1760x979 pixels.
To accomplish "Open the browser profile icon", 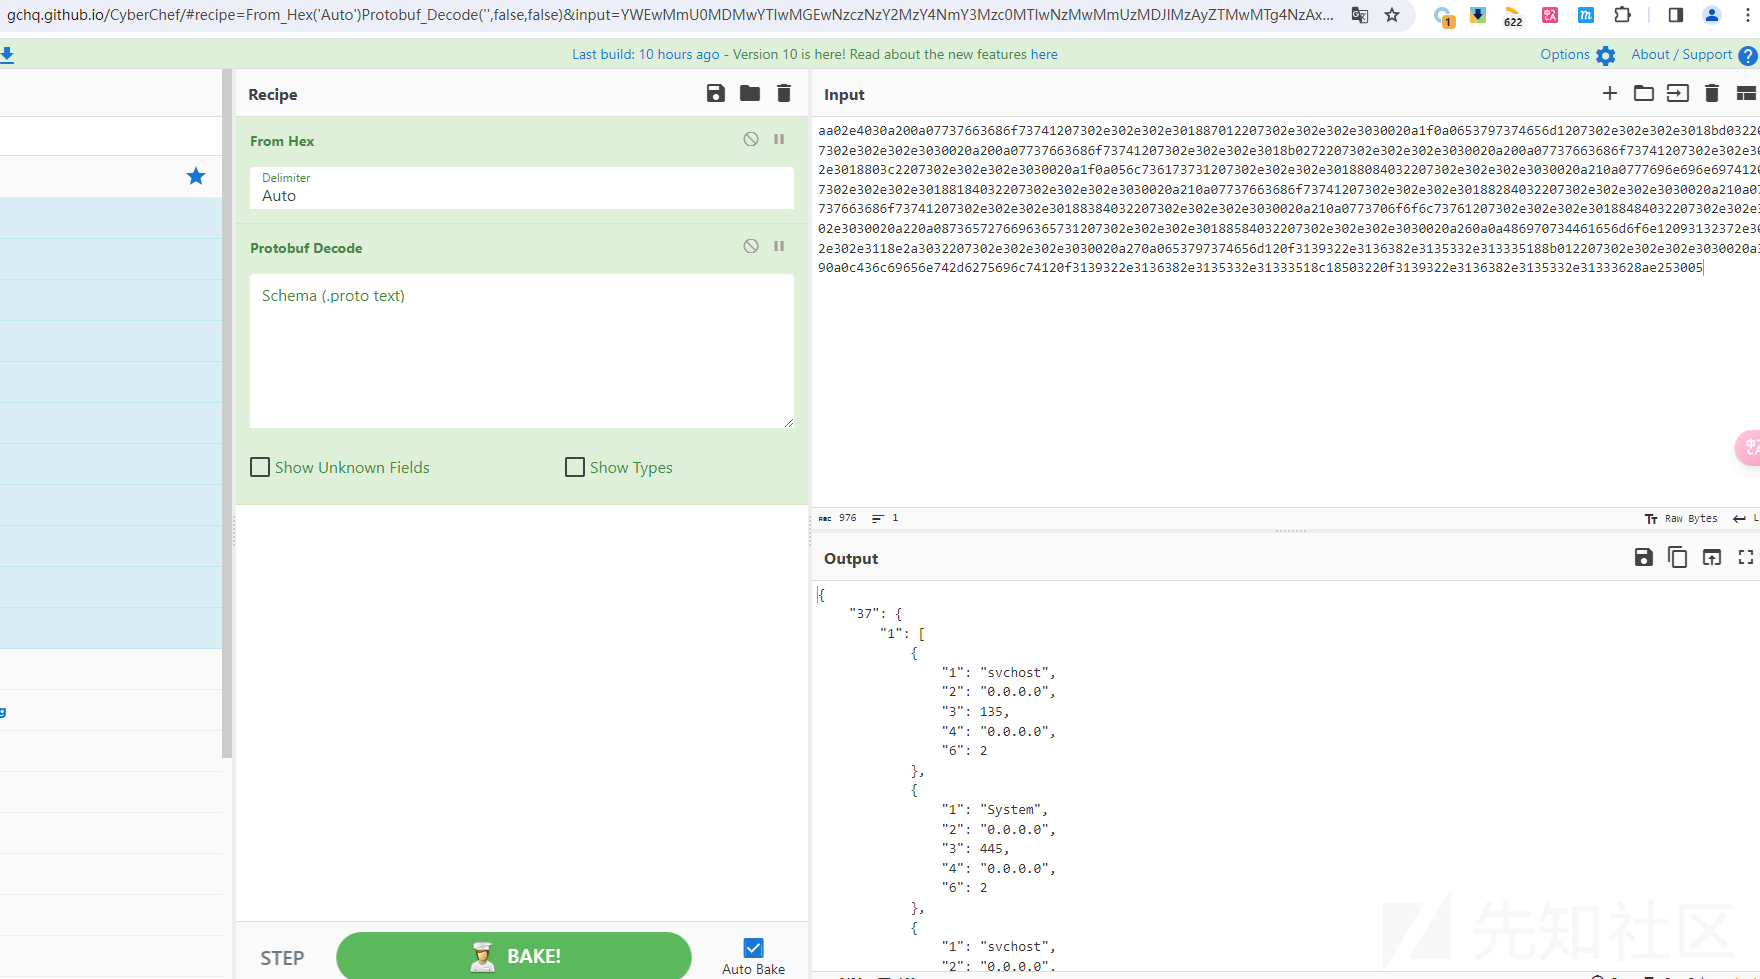I will coord(1712,15).
